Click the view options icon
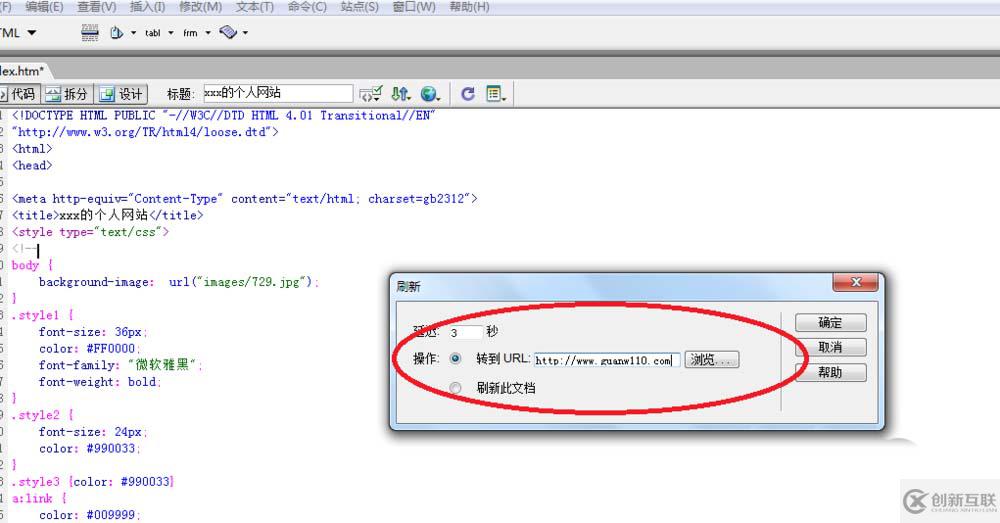Screen dimensions: 1000x523 click(x=496, y=94)
